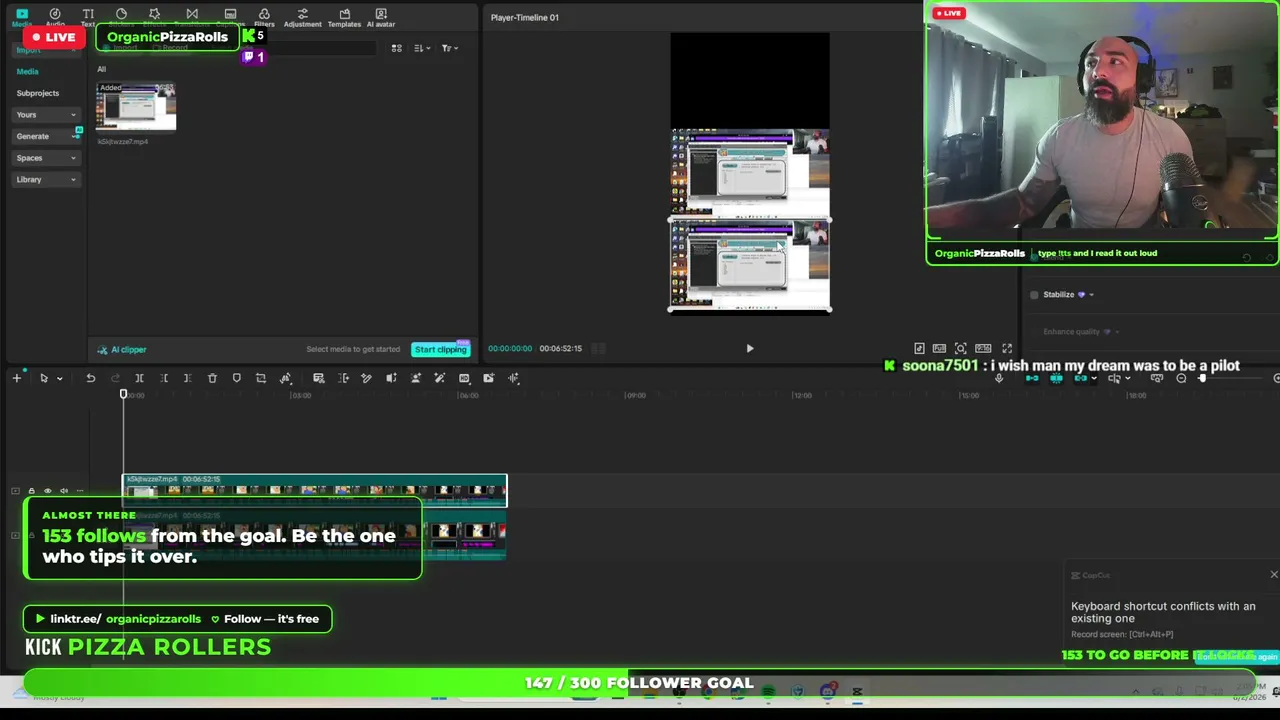Add a marker with the shield icon
The height and width of the screenshot is (720, 1280).
237,378
